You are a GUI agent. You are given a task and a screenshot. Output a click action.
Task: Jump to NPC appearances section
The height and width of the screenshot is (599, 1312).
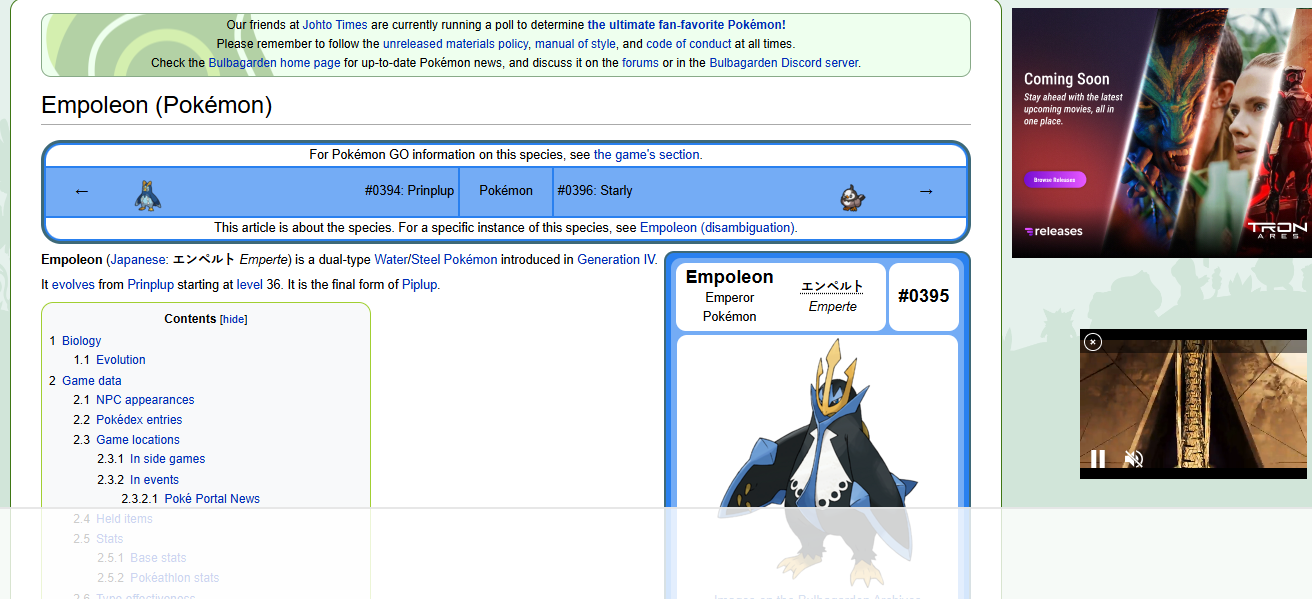(145, 400)
